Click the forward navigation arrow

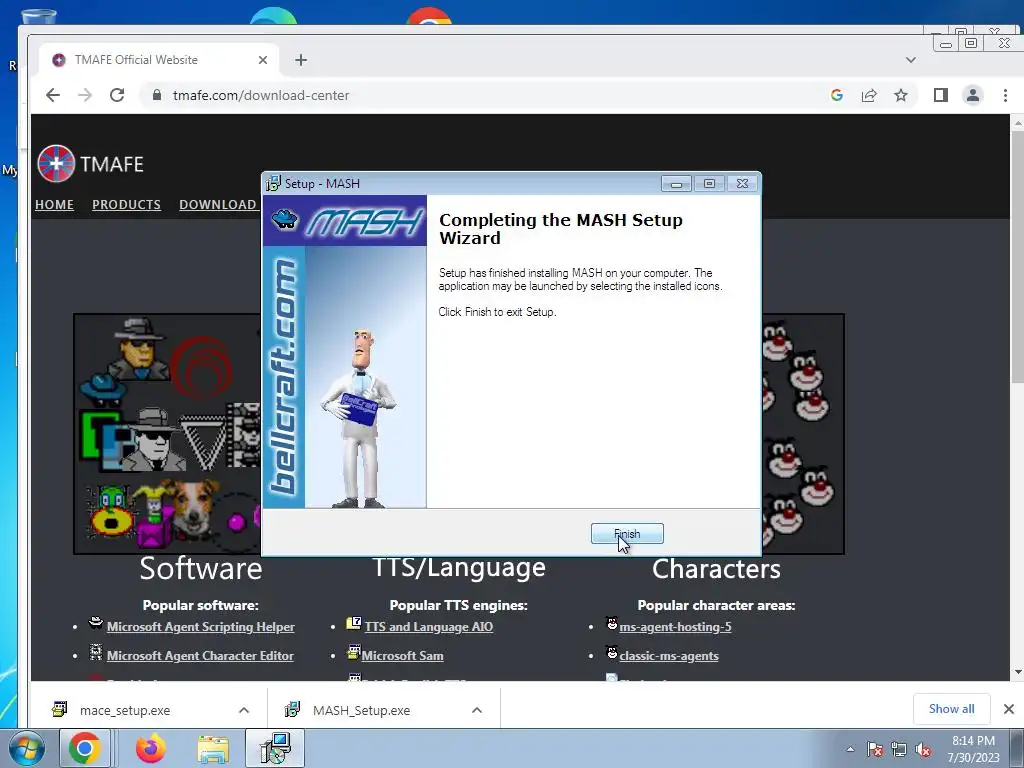85,95
